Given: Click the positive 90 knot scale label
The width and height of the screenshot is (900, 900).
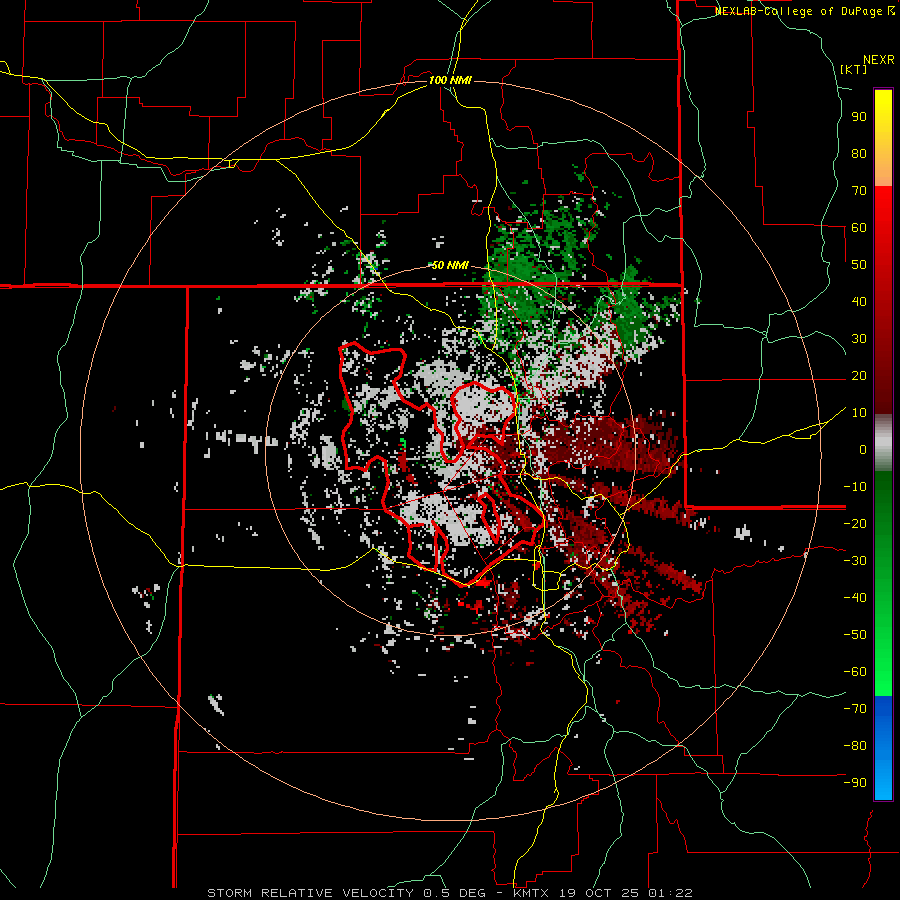Looking at the screenshot, I should click(x=859, y=117).
